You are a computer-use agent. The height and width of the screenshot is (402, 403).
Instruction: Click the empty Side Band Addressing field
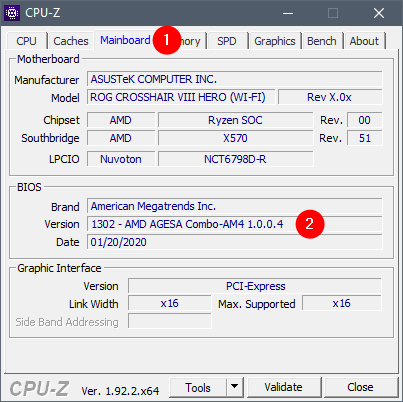[170, 321]
